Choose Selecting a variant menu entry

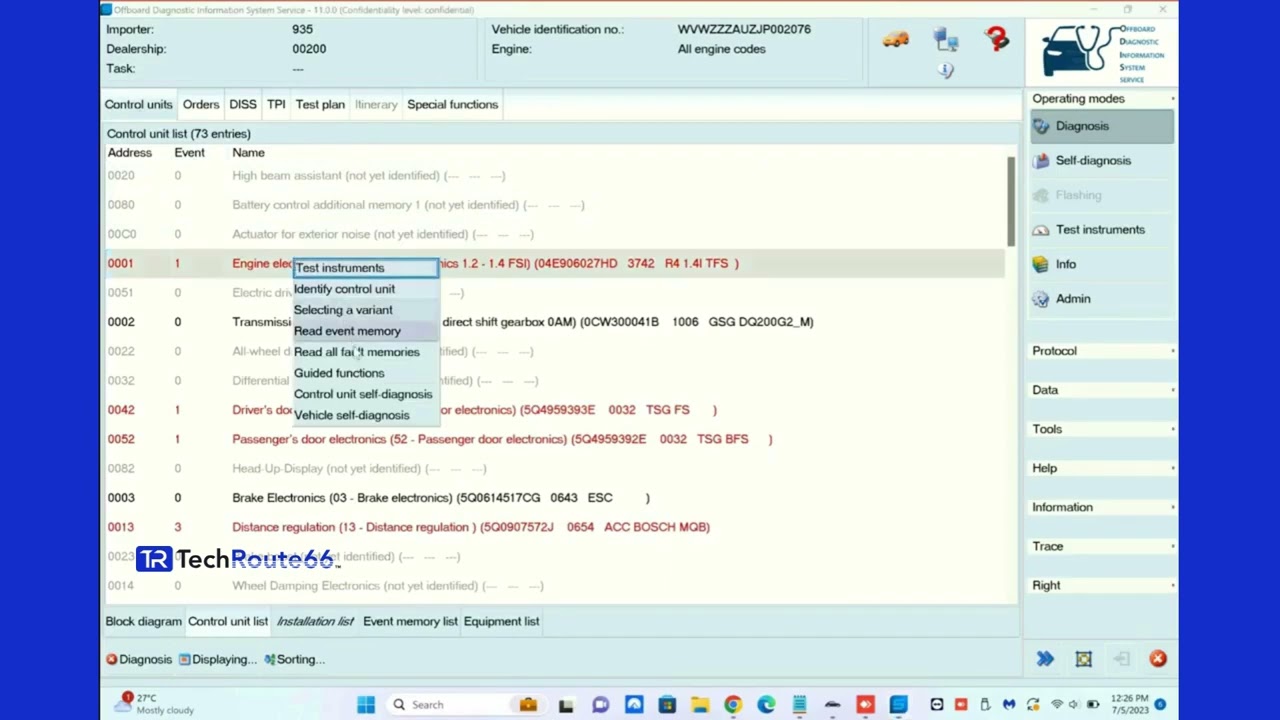click(x=365, y=310)
